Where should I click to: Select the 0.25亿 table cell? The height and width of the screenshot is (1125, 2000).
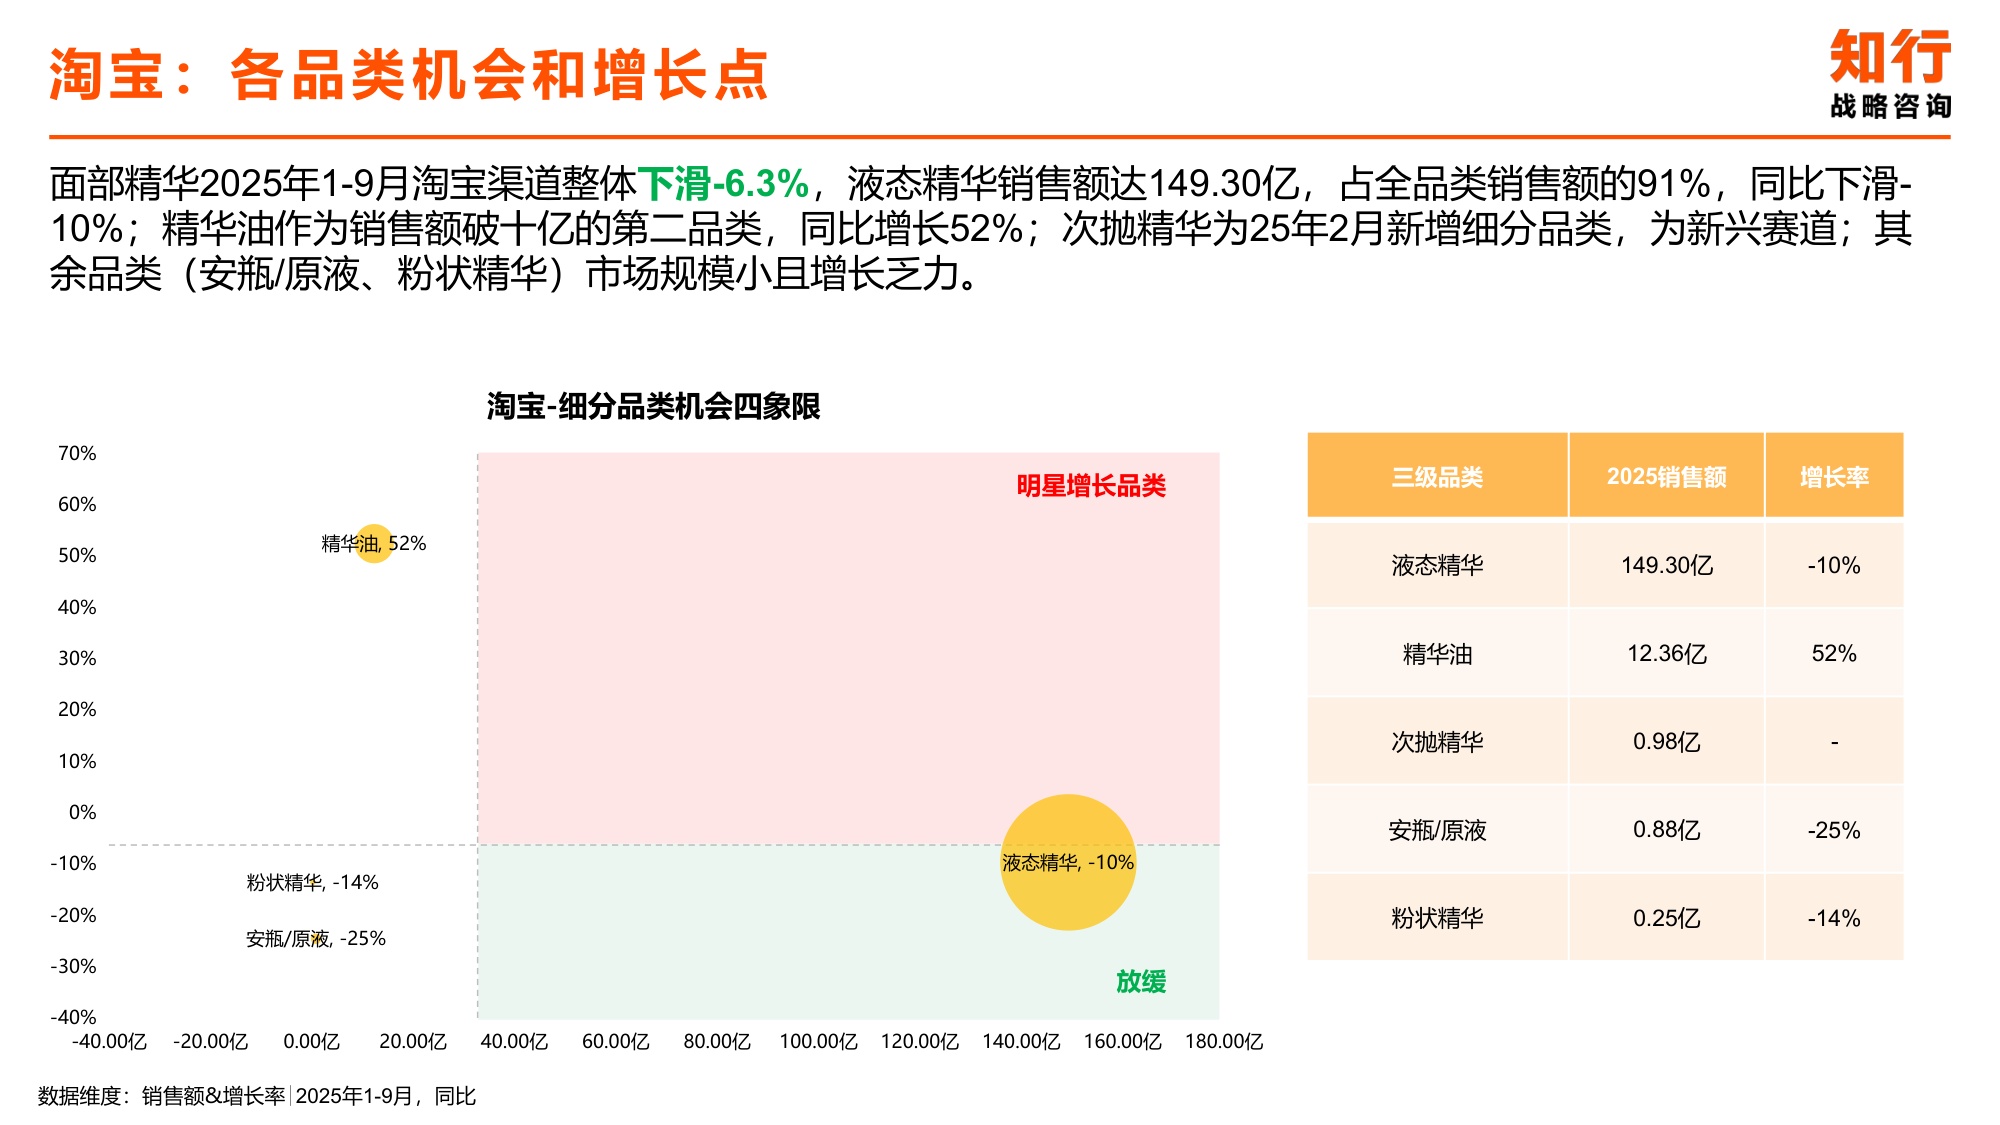click(x=1666, y=917)
